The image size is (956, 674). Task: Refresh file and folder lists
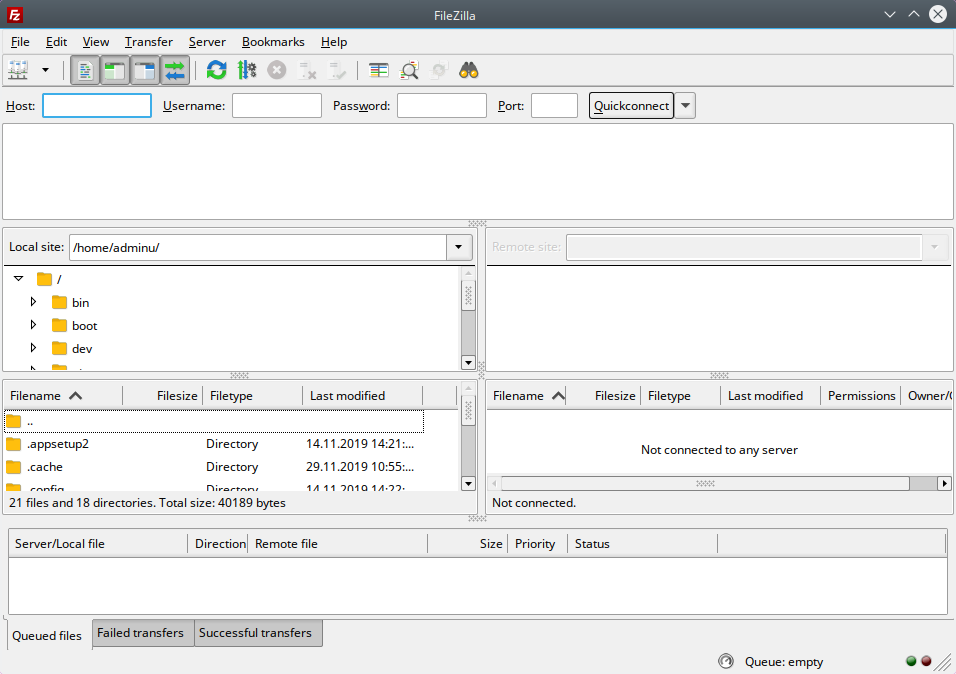coord(216,70)
